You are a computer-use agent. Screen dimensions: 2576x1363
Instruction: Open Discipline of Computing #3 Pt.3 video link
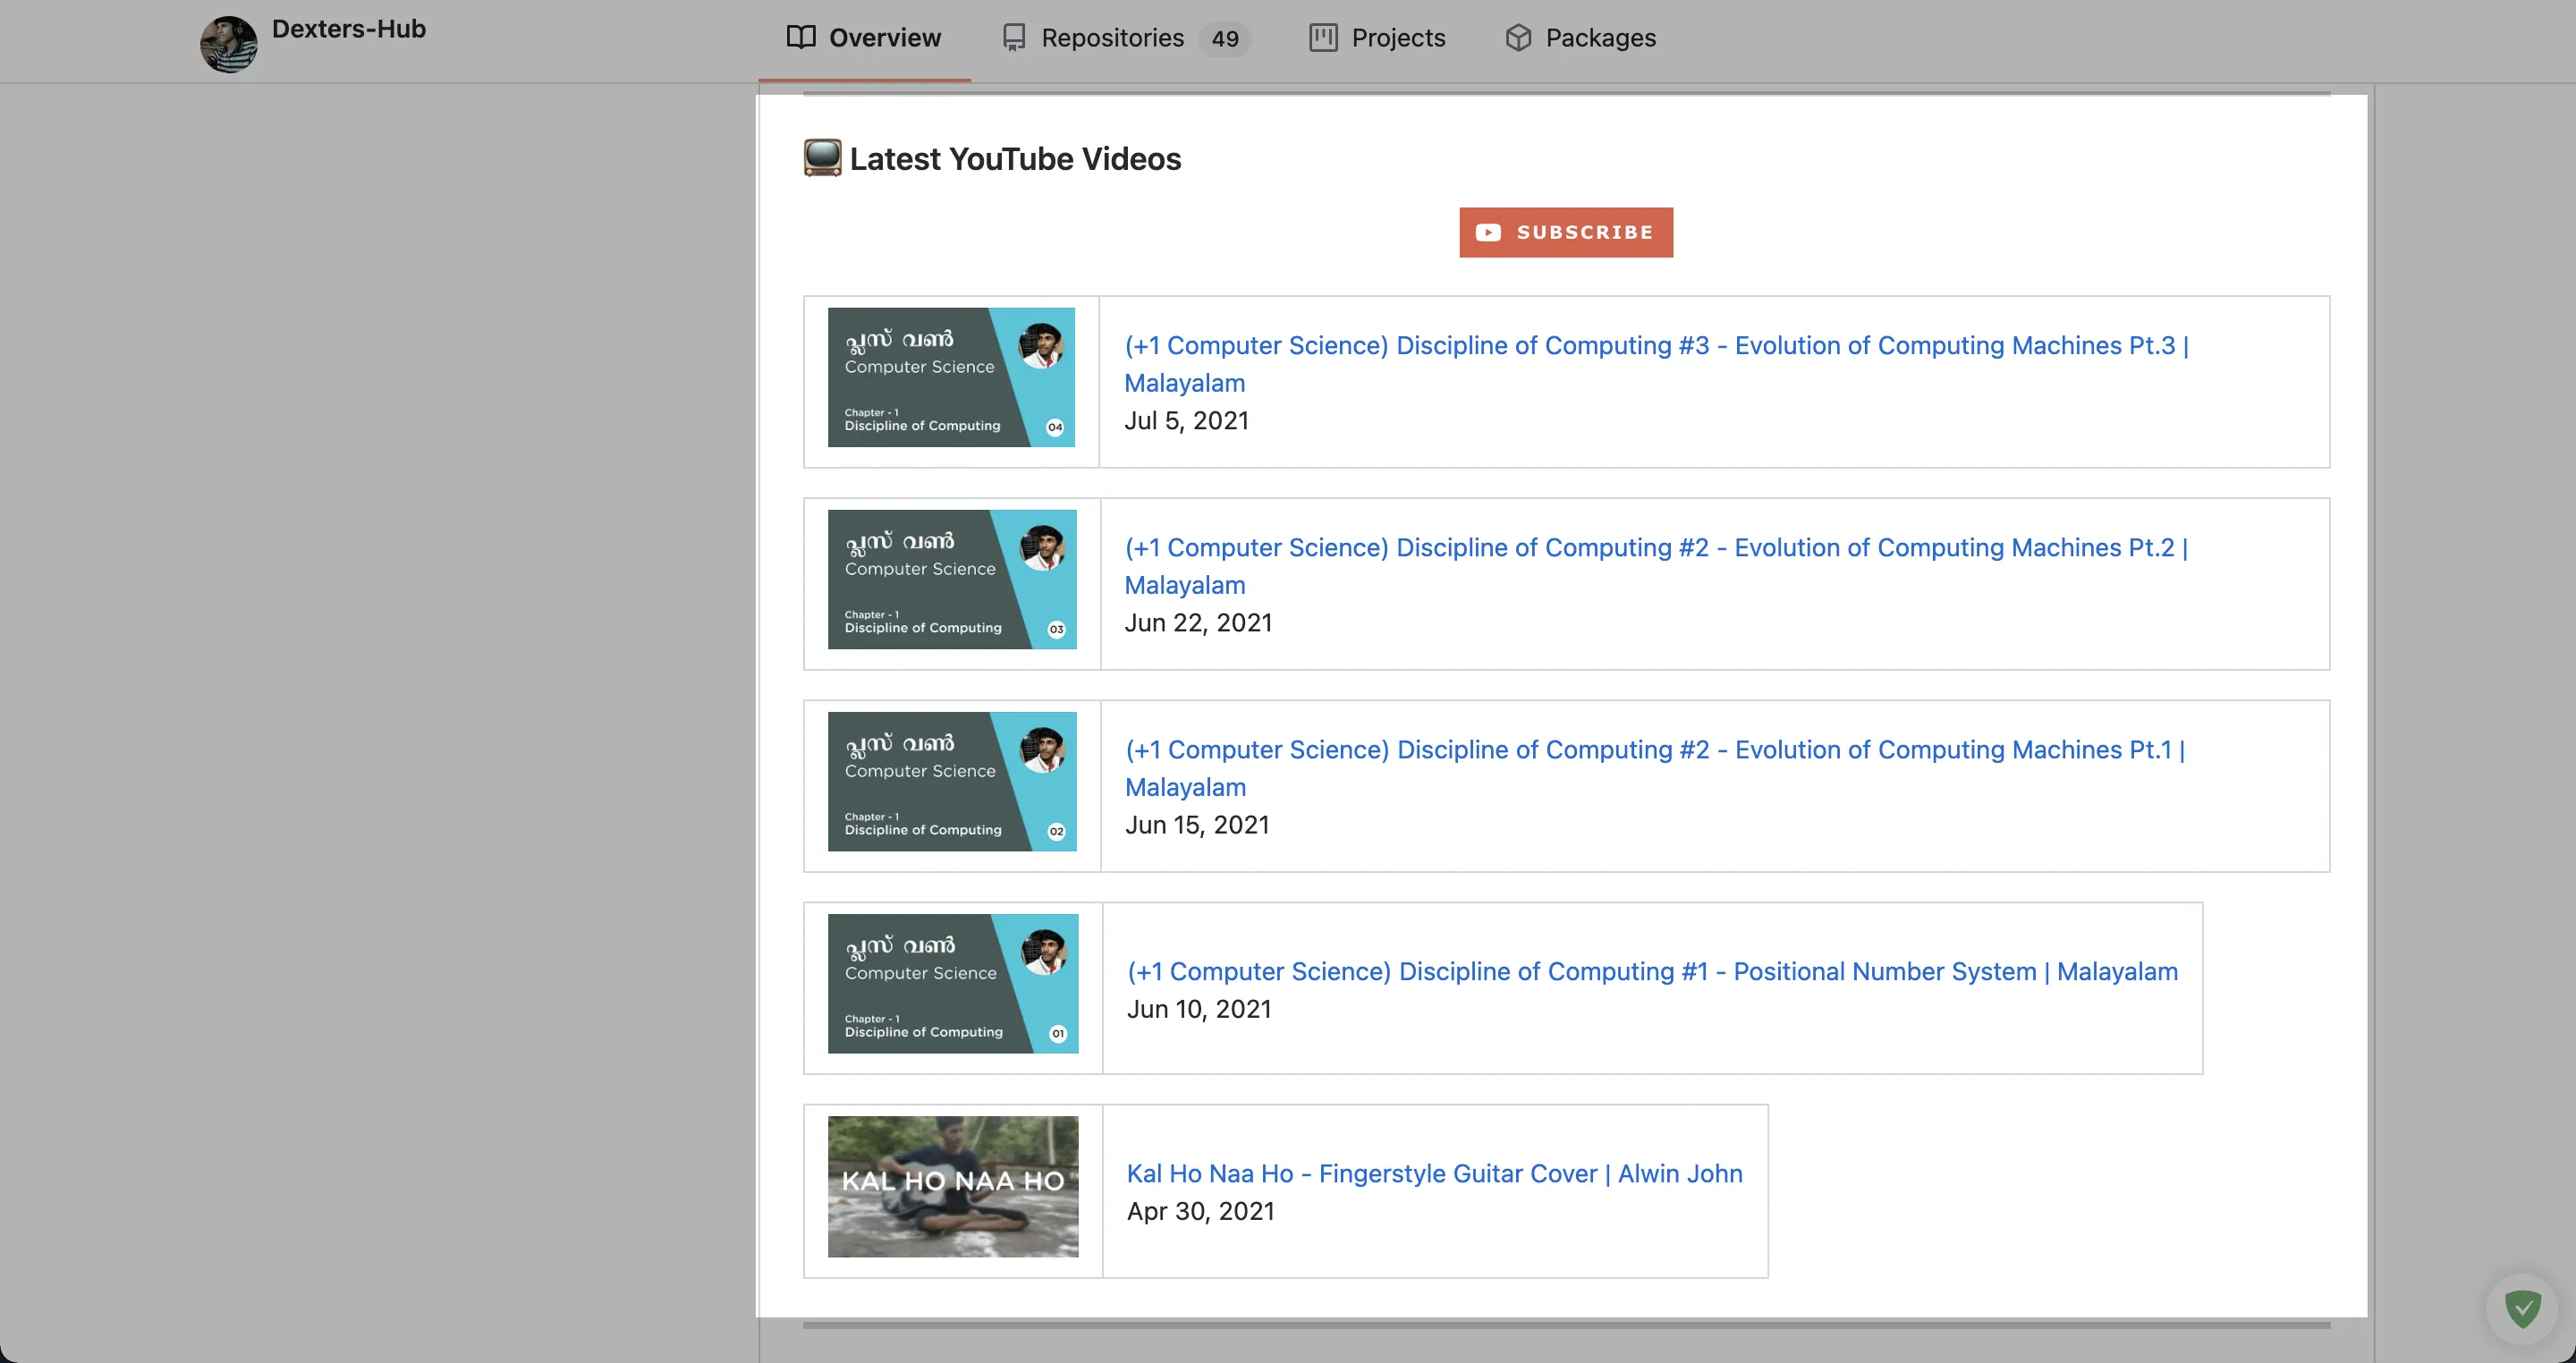(1656, 364)
